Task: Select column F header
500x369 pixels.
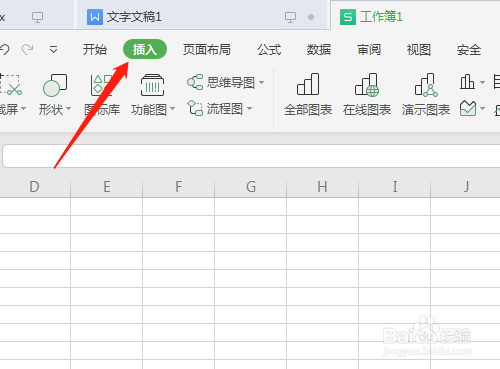Action: (x=179, y=187)
